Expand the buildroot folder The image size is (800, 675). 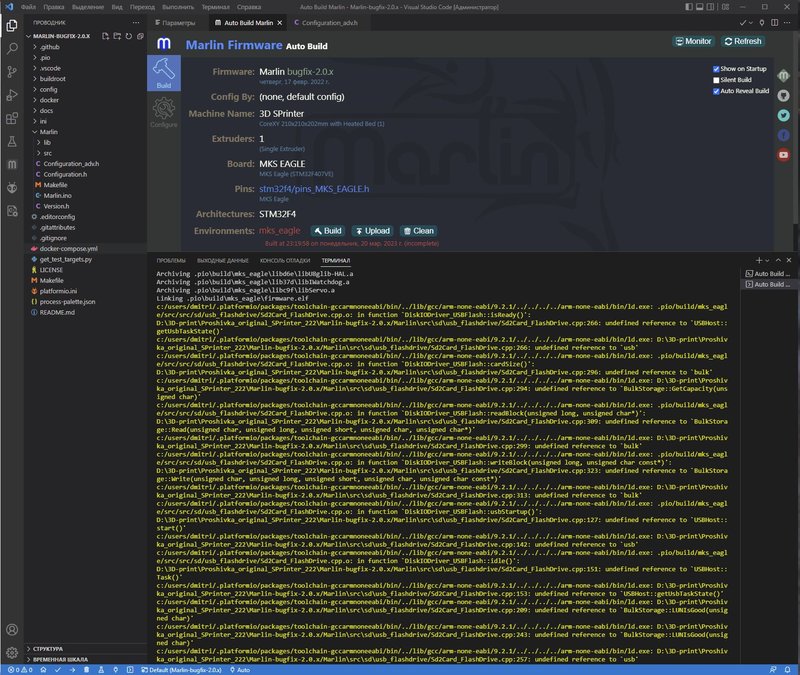[52, 78]
